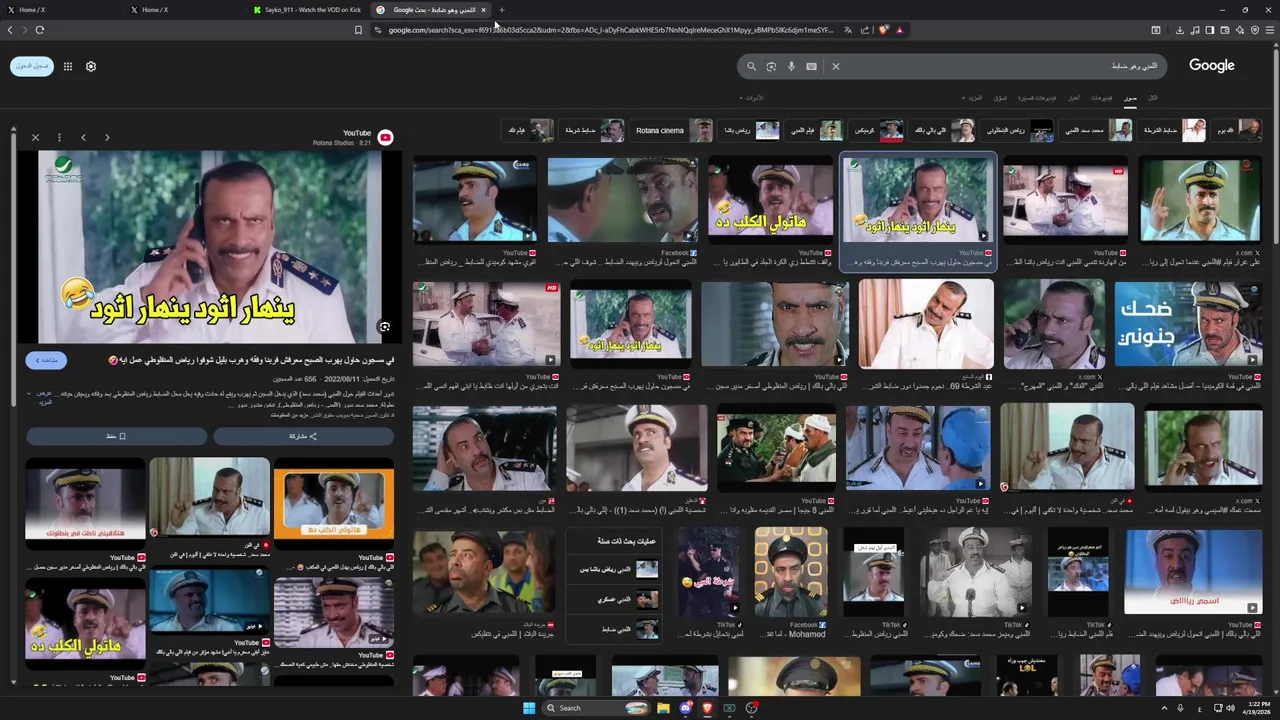Click the Google logo
This screenshot has height=720, width=1280.
[x=1211, y=65]
